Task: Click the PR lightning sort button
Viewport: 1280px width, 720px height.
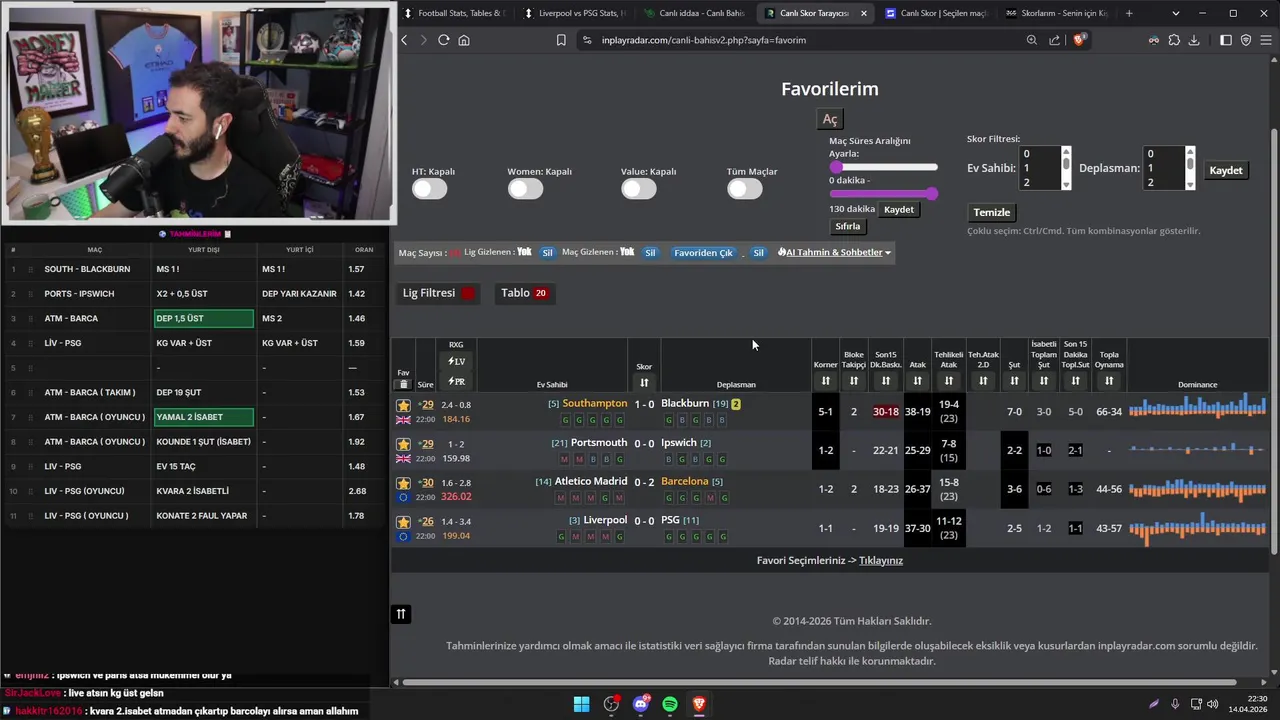Action: 456,381
